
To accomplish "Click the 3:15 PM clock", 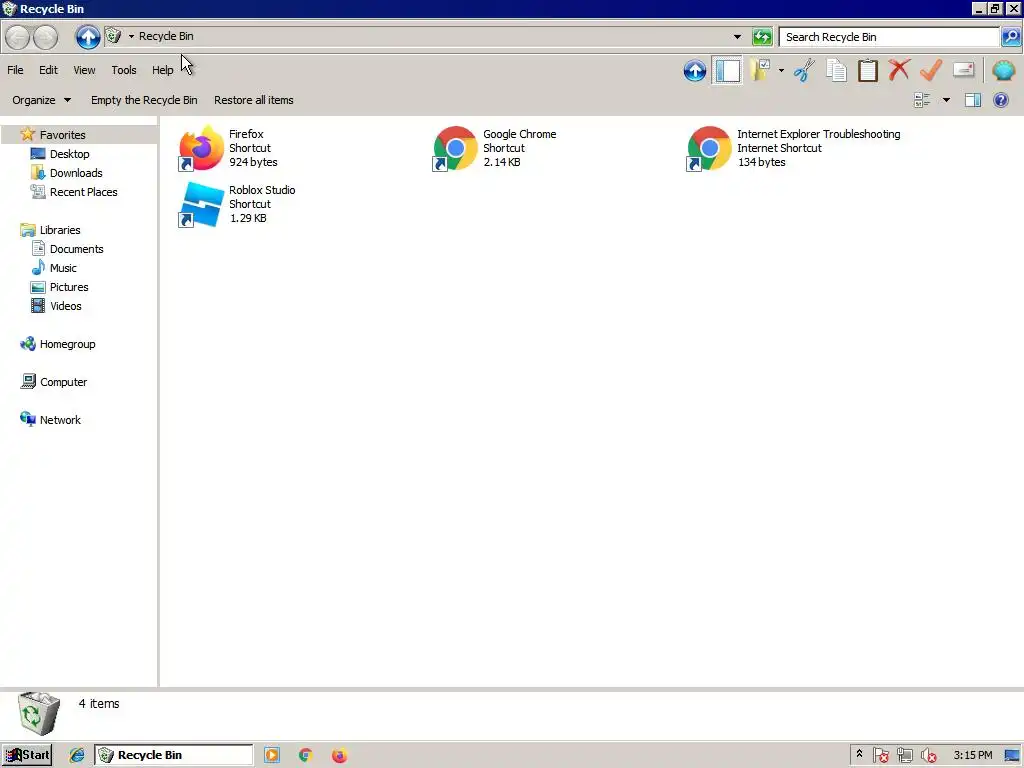I will tap(972, 755).
